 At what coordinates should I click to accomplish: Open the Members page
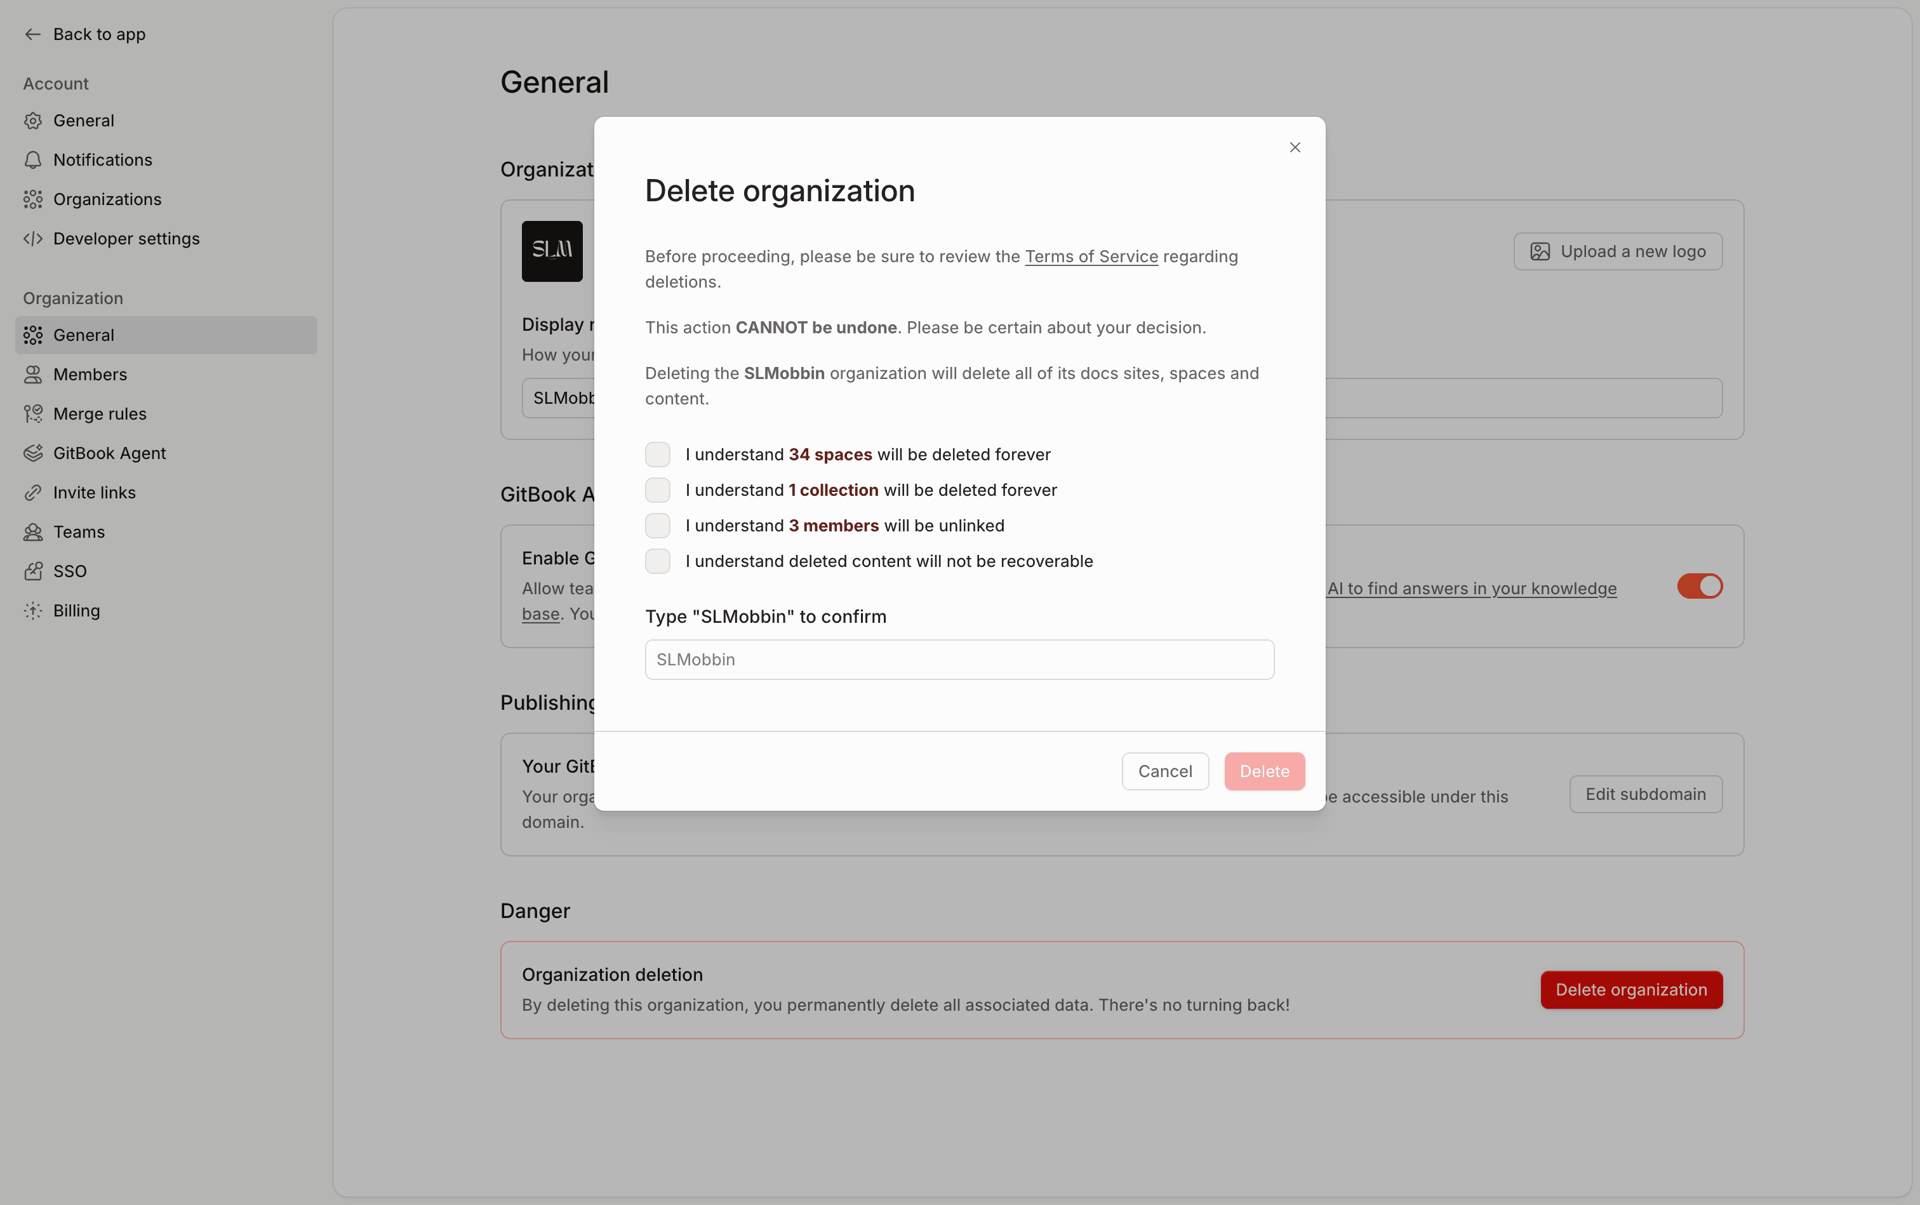click(166, 375)
